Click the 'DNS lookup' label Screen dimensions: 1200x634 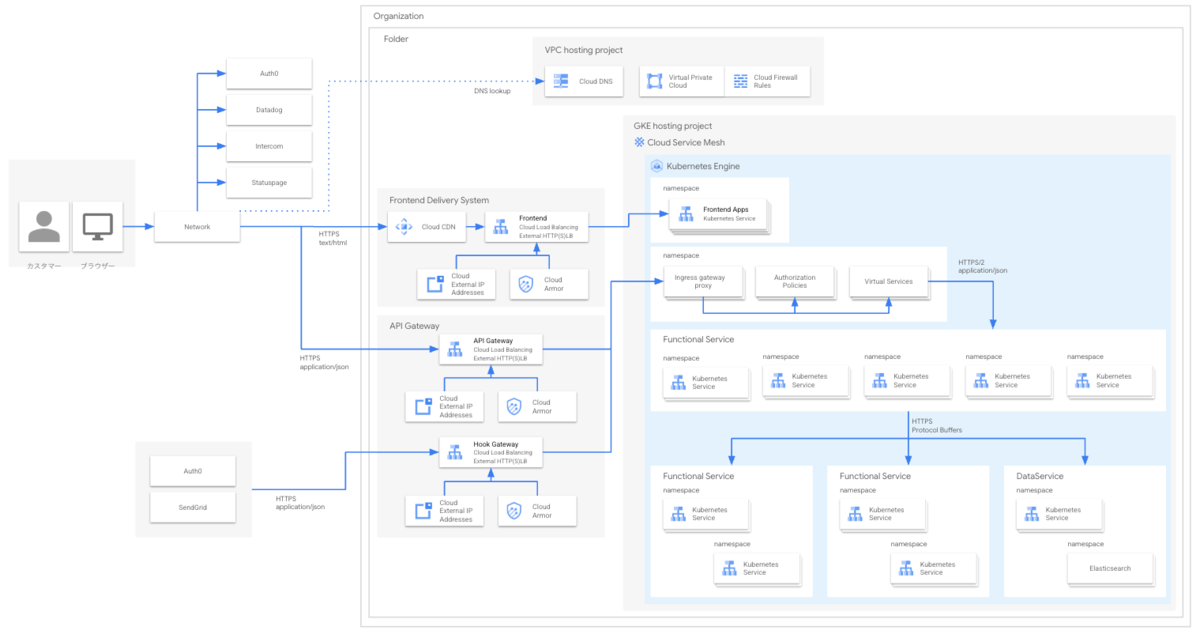pos(492,91)
